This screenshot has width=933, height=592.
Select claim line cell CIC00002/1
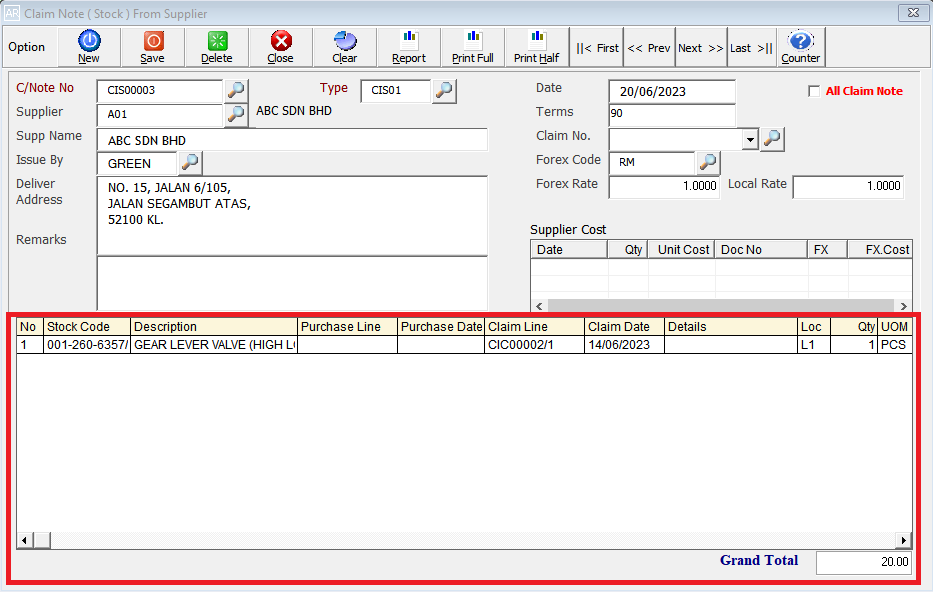coord(534,344)
